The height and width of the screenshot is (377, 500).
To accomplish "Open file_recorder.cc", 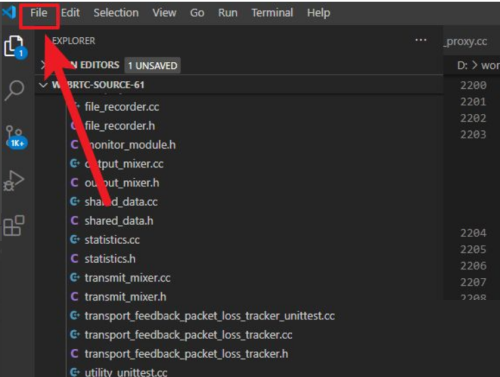I will [x=122, y=107].
